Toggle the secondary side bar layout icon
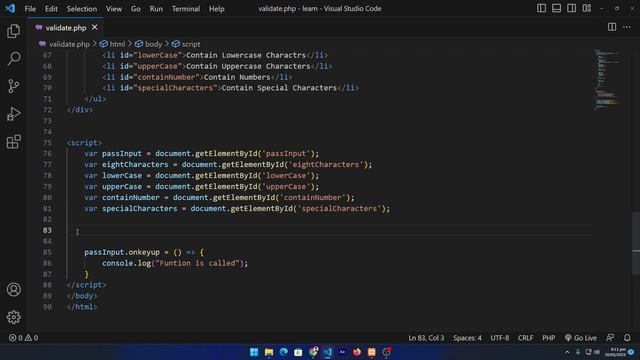The width and height of the screenshot is (640, 360). [x=571, y=8]
